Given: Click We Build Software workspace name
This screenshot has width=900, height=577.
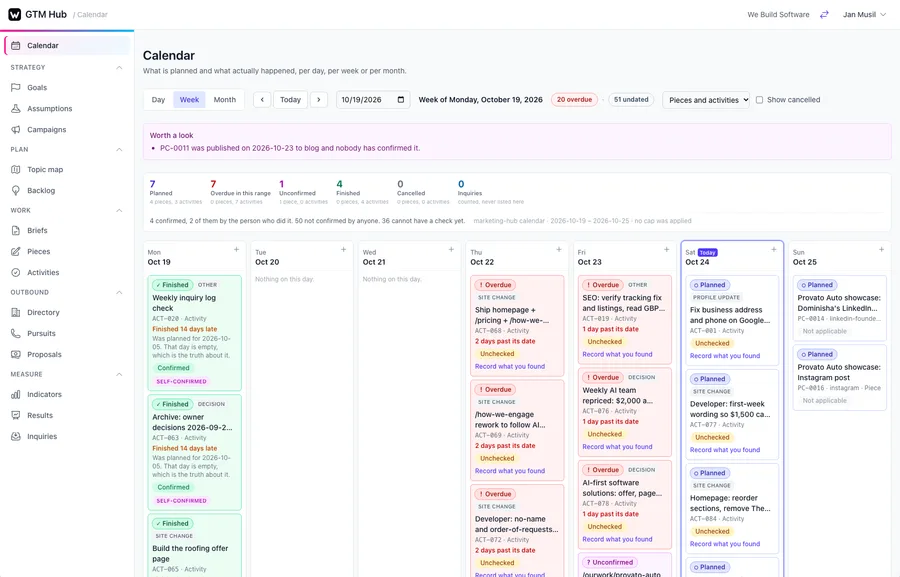Looking at the screenshot, I should 778,14.
